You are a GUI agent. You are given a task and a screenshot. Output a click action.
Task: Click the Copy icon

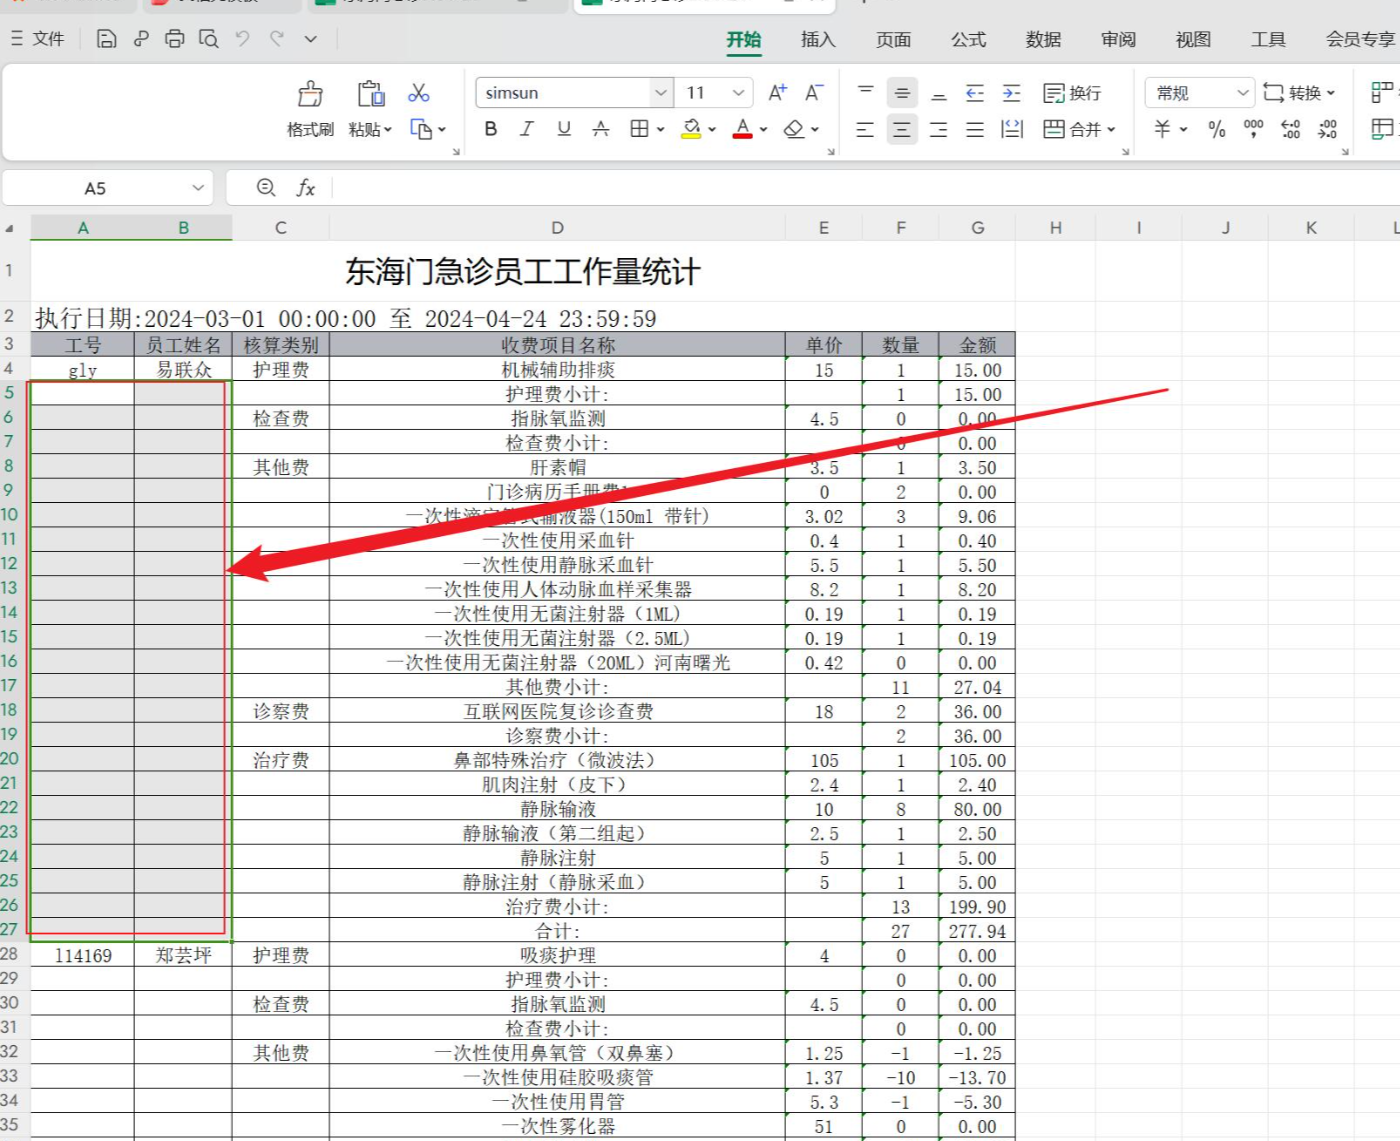click(x=421, y=129)
